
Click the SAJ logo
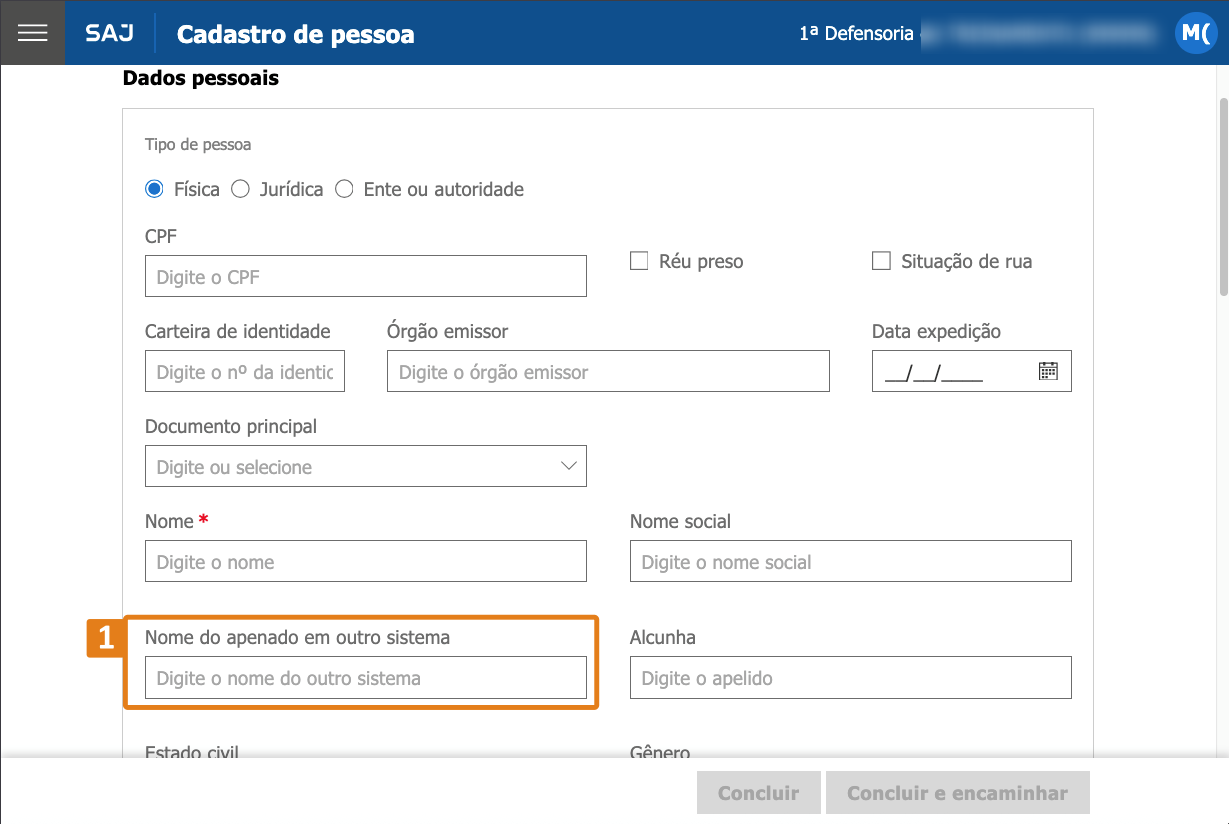[109, 33]
